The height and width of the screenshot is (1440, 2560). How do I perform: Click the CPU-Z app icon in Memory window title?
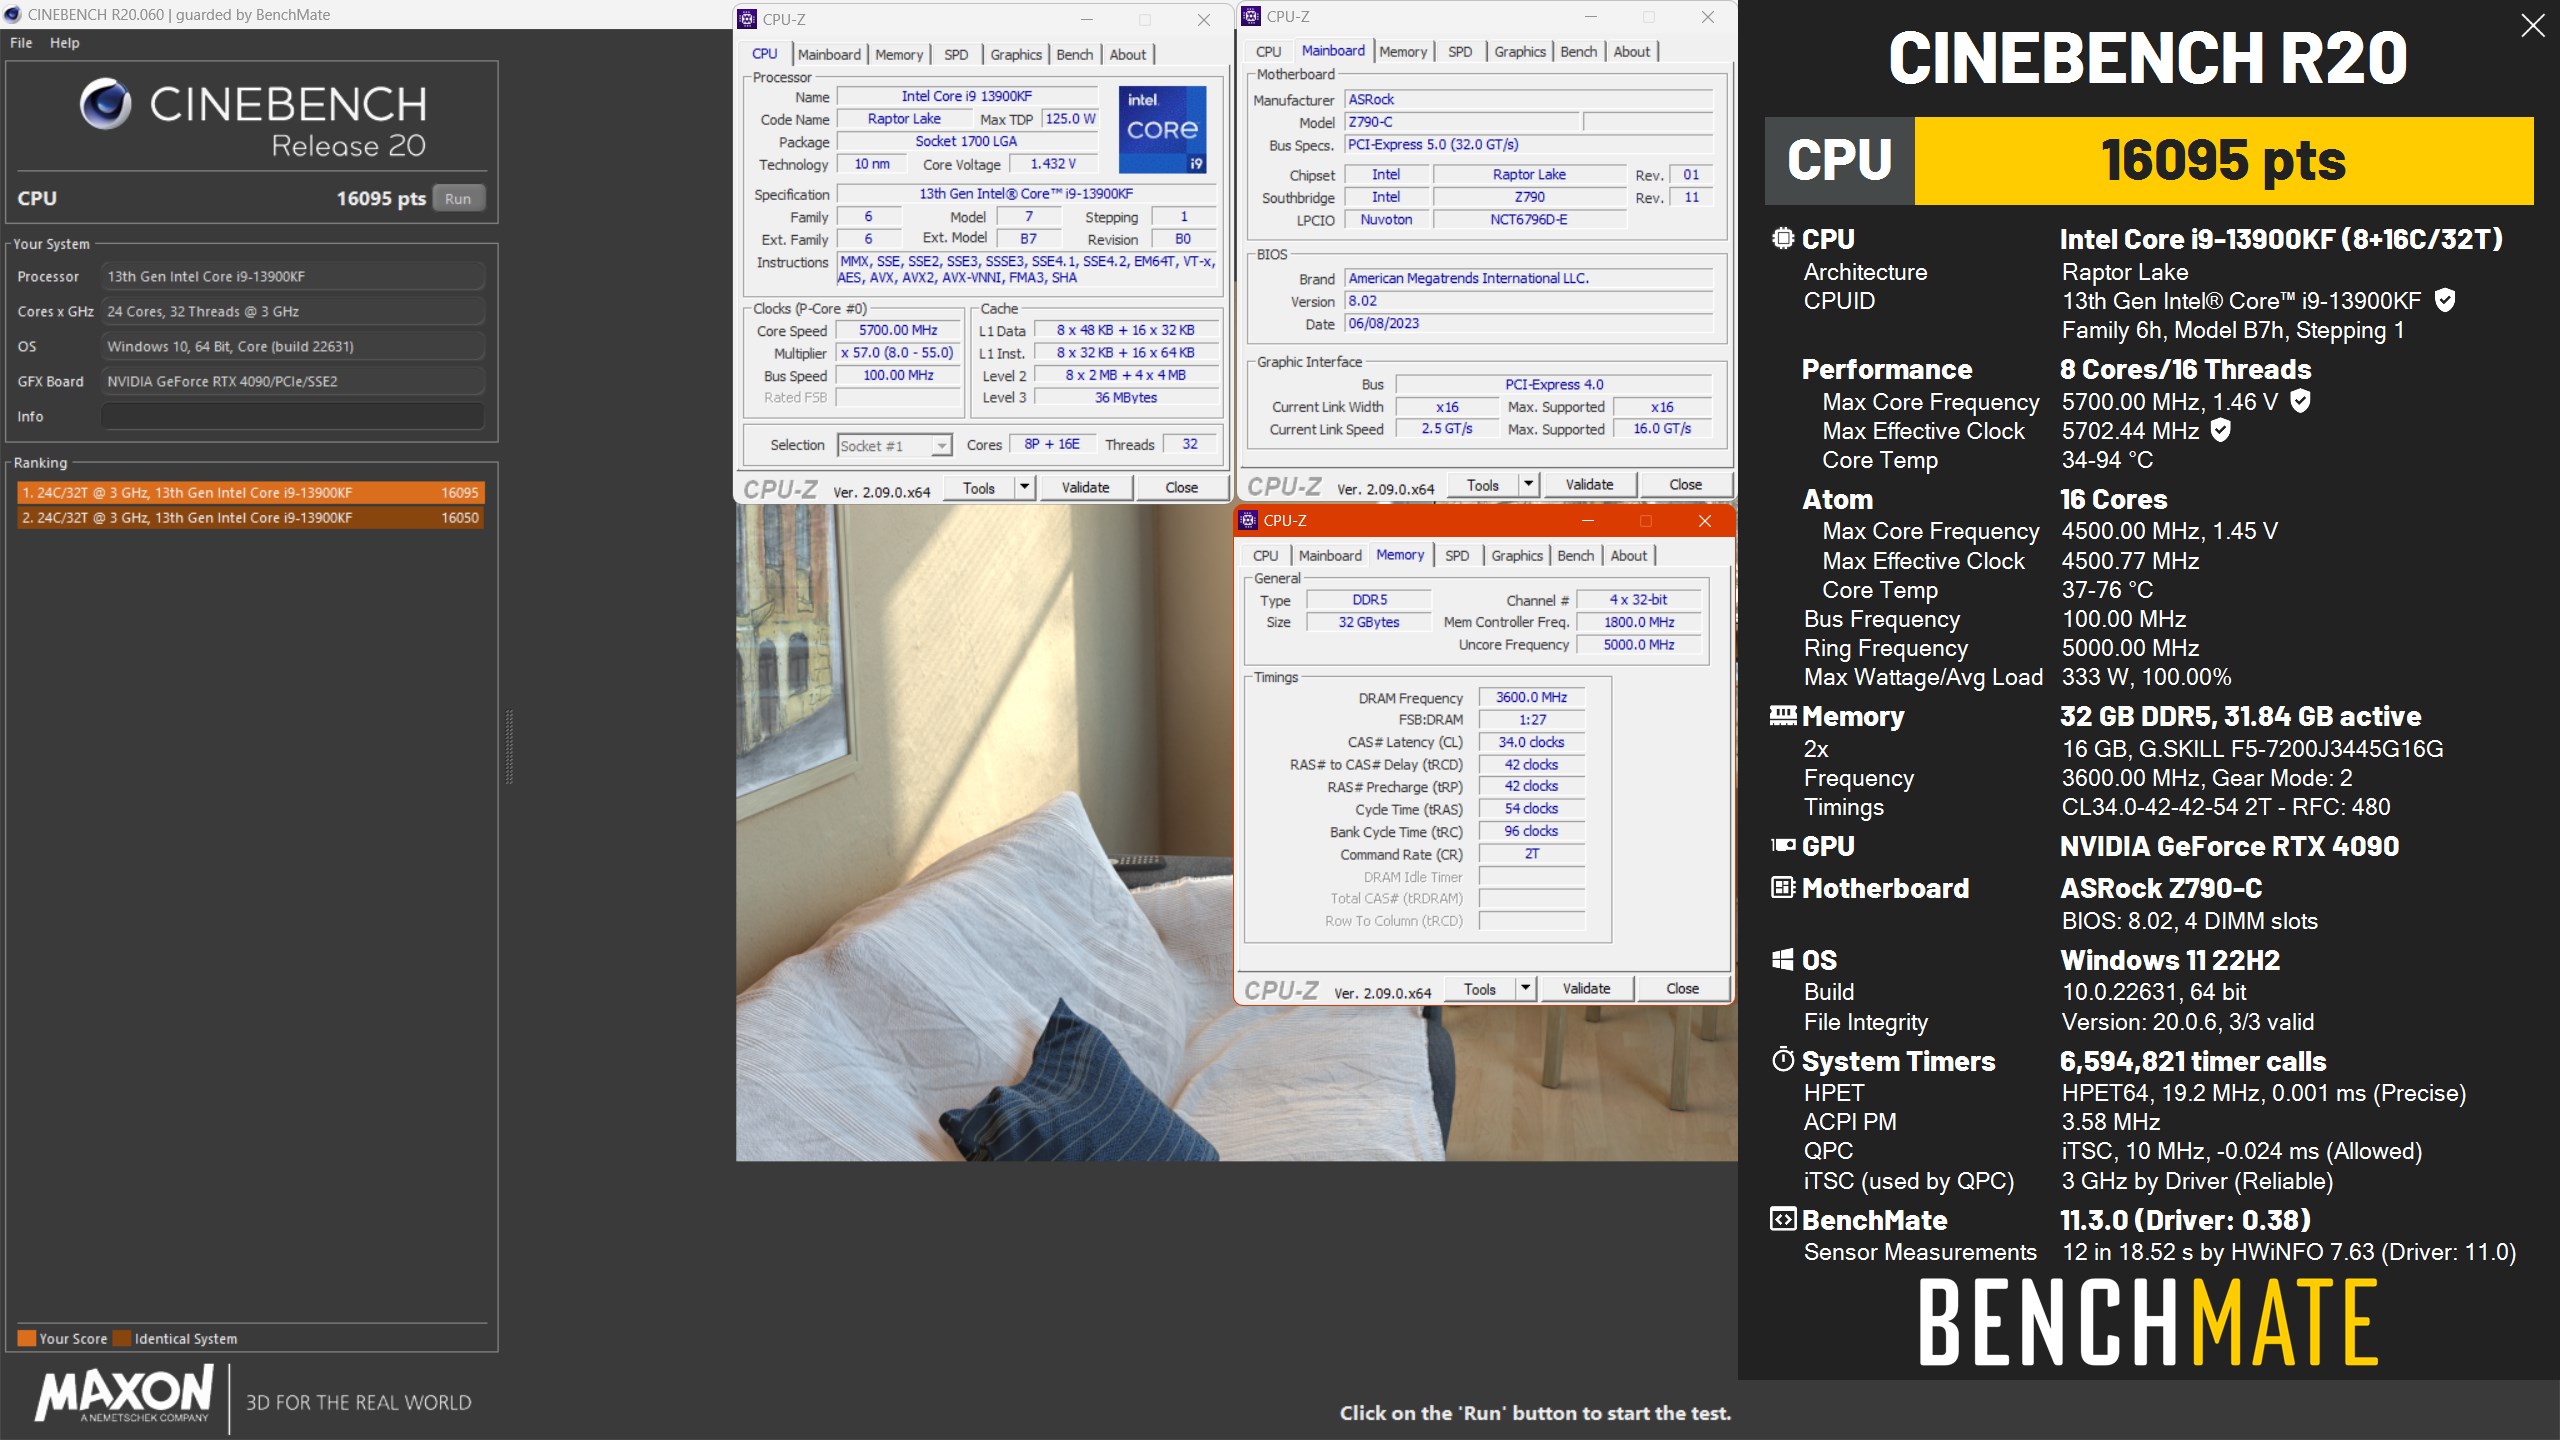click(x=1248, y=520)
